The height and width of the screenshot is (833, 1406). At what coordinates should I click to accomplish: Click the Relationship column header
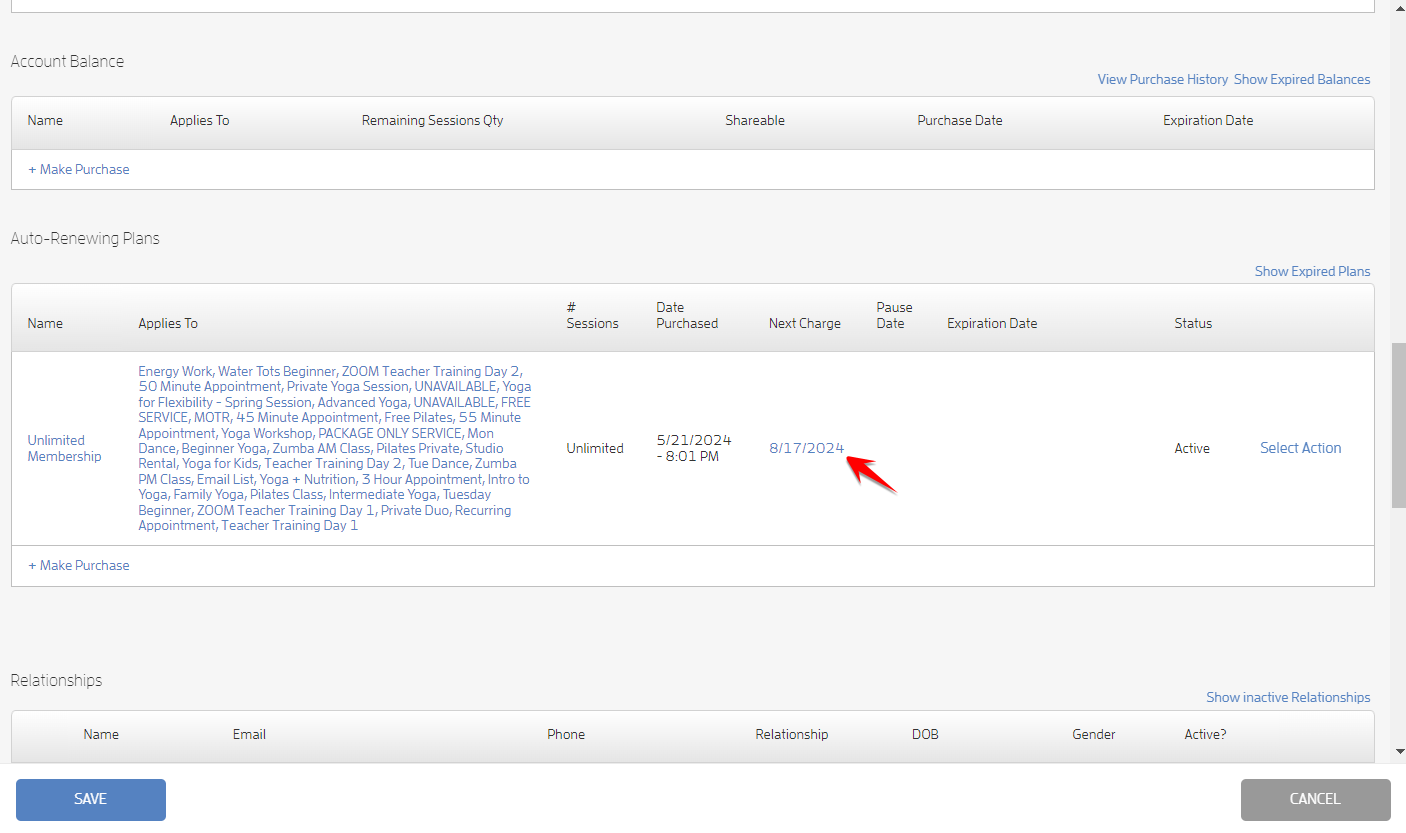(792, 734)
